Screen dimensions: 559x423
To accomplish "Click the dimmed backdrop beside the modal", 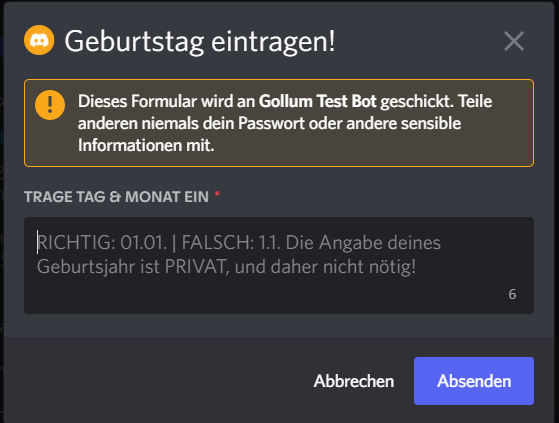I will [x=1, y=214].
